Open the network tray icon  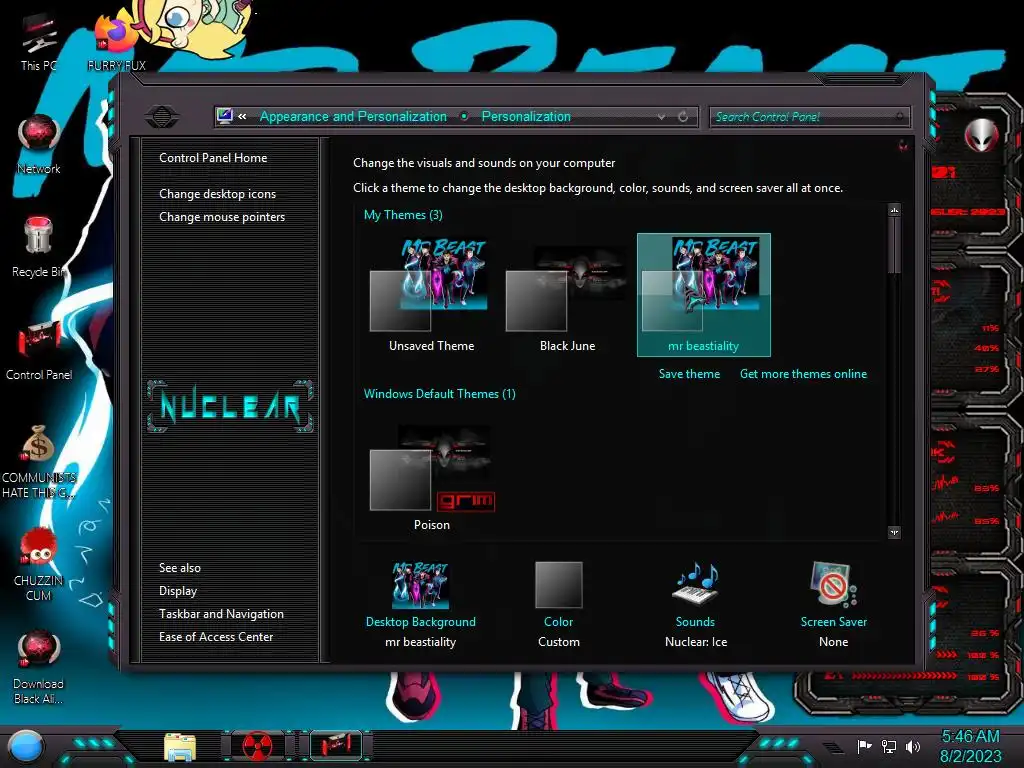click(x=889, y=746)
